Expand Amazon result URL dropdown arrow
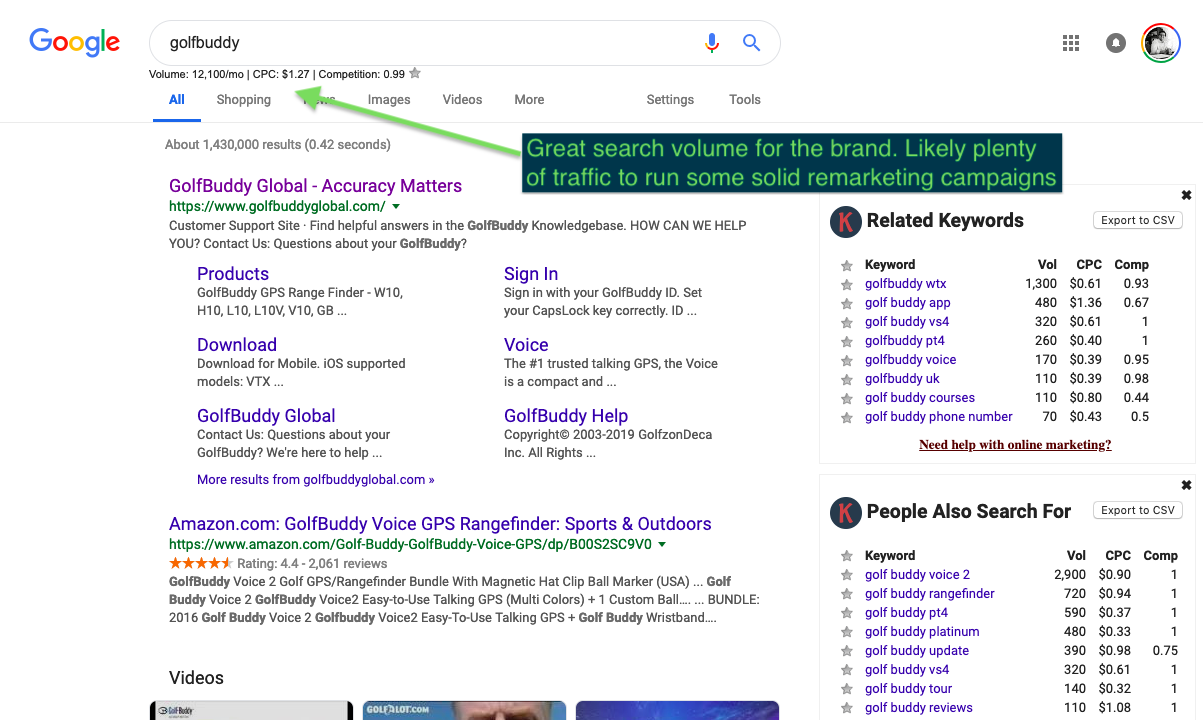 click(662, 545)
